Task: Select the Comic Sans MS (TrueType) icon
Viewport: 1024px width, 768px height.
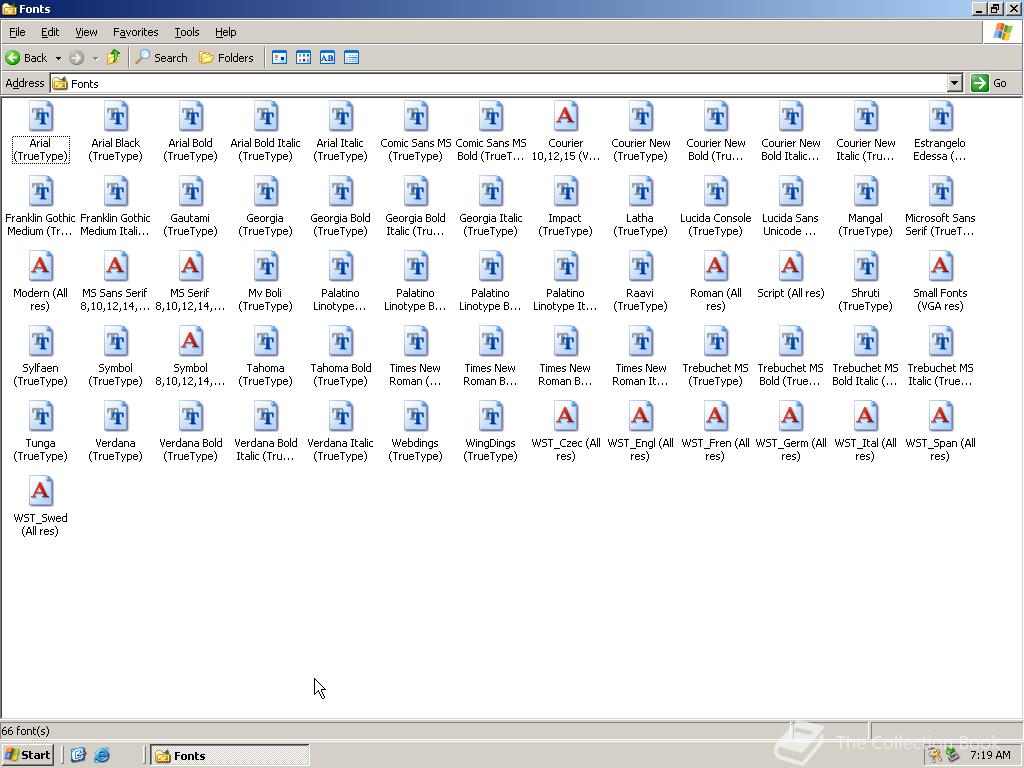Action: point(415,117)
